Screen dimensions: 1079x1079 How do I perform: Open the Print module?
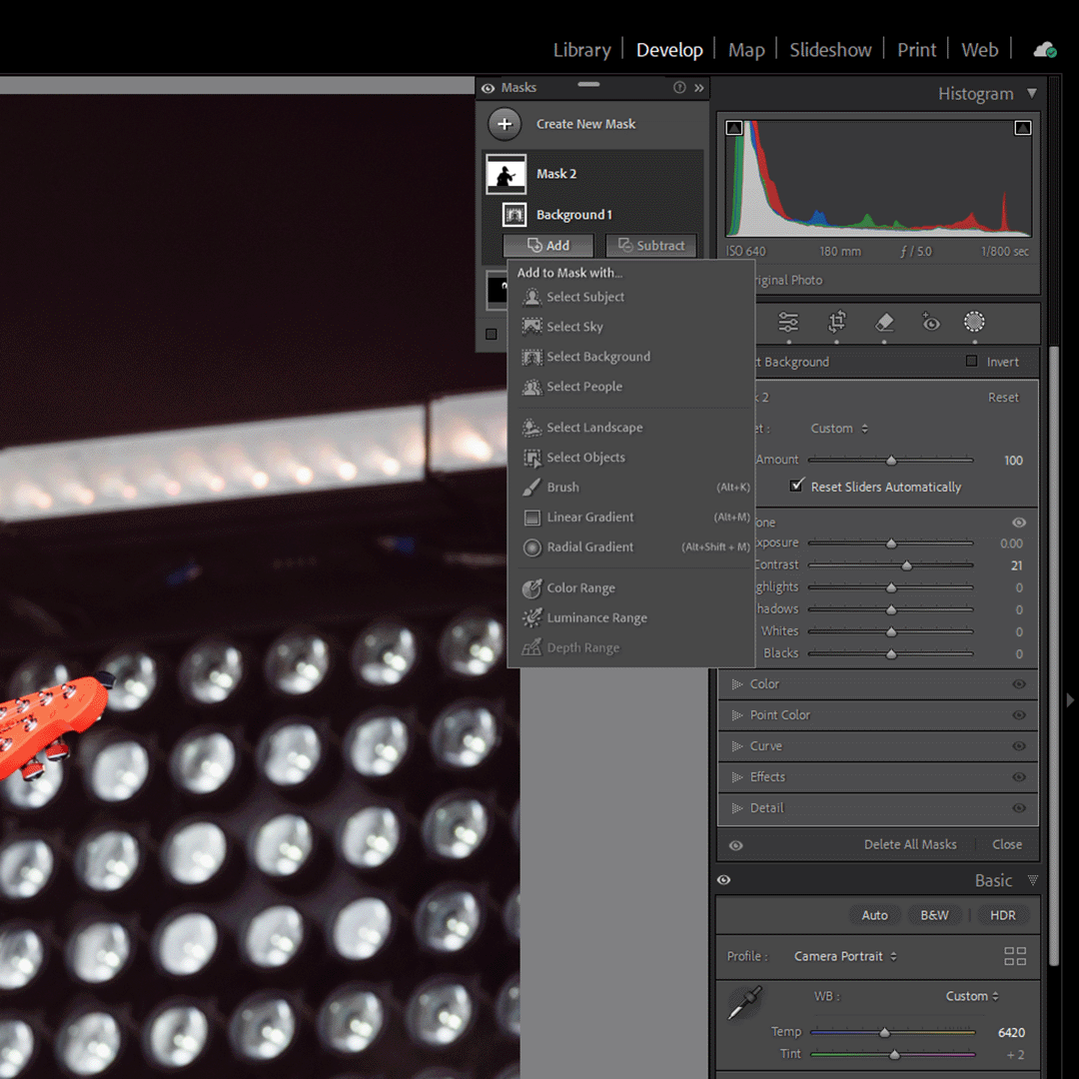[x=916, y=50]
